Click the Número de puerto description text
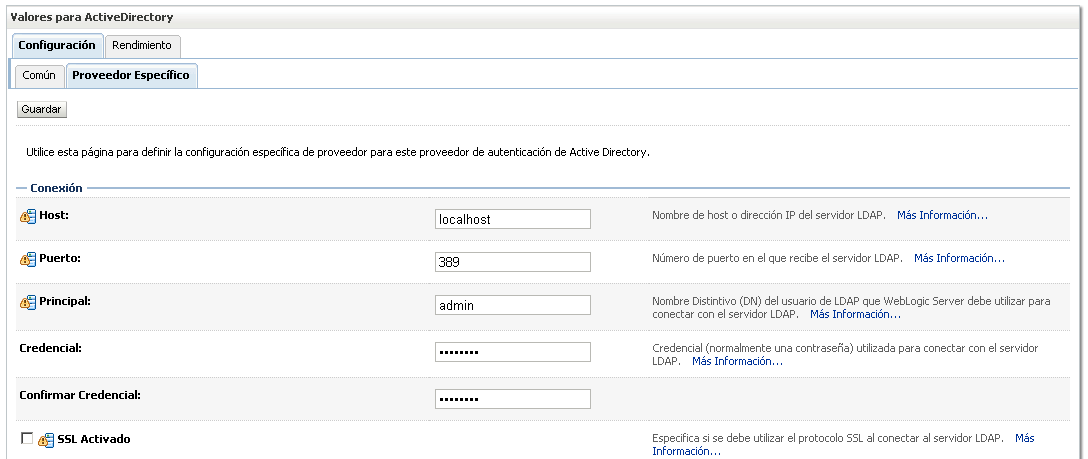The width and height of the screenshot is (1088, 459). 777,258
